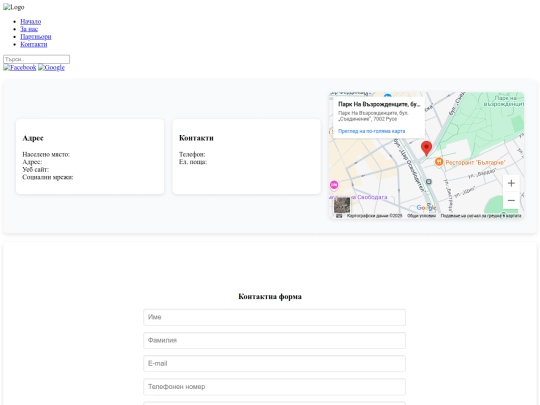Viewport: 540px width, 405px height.
Task: Click the bus stop marker on map
Action: [x=428, y=181]
